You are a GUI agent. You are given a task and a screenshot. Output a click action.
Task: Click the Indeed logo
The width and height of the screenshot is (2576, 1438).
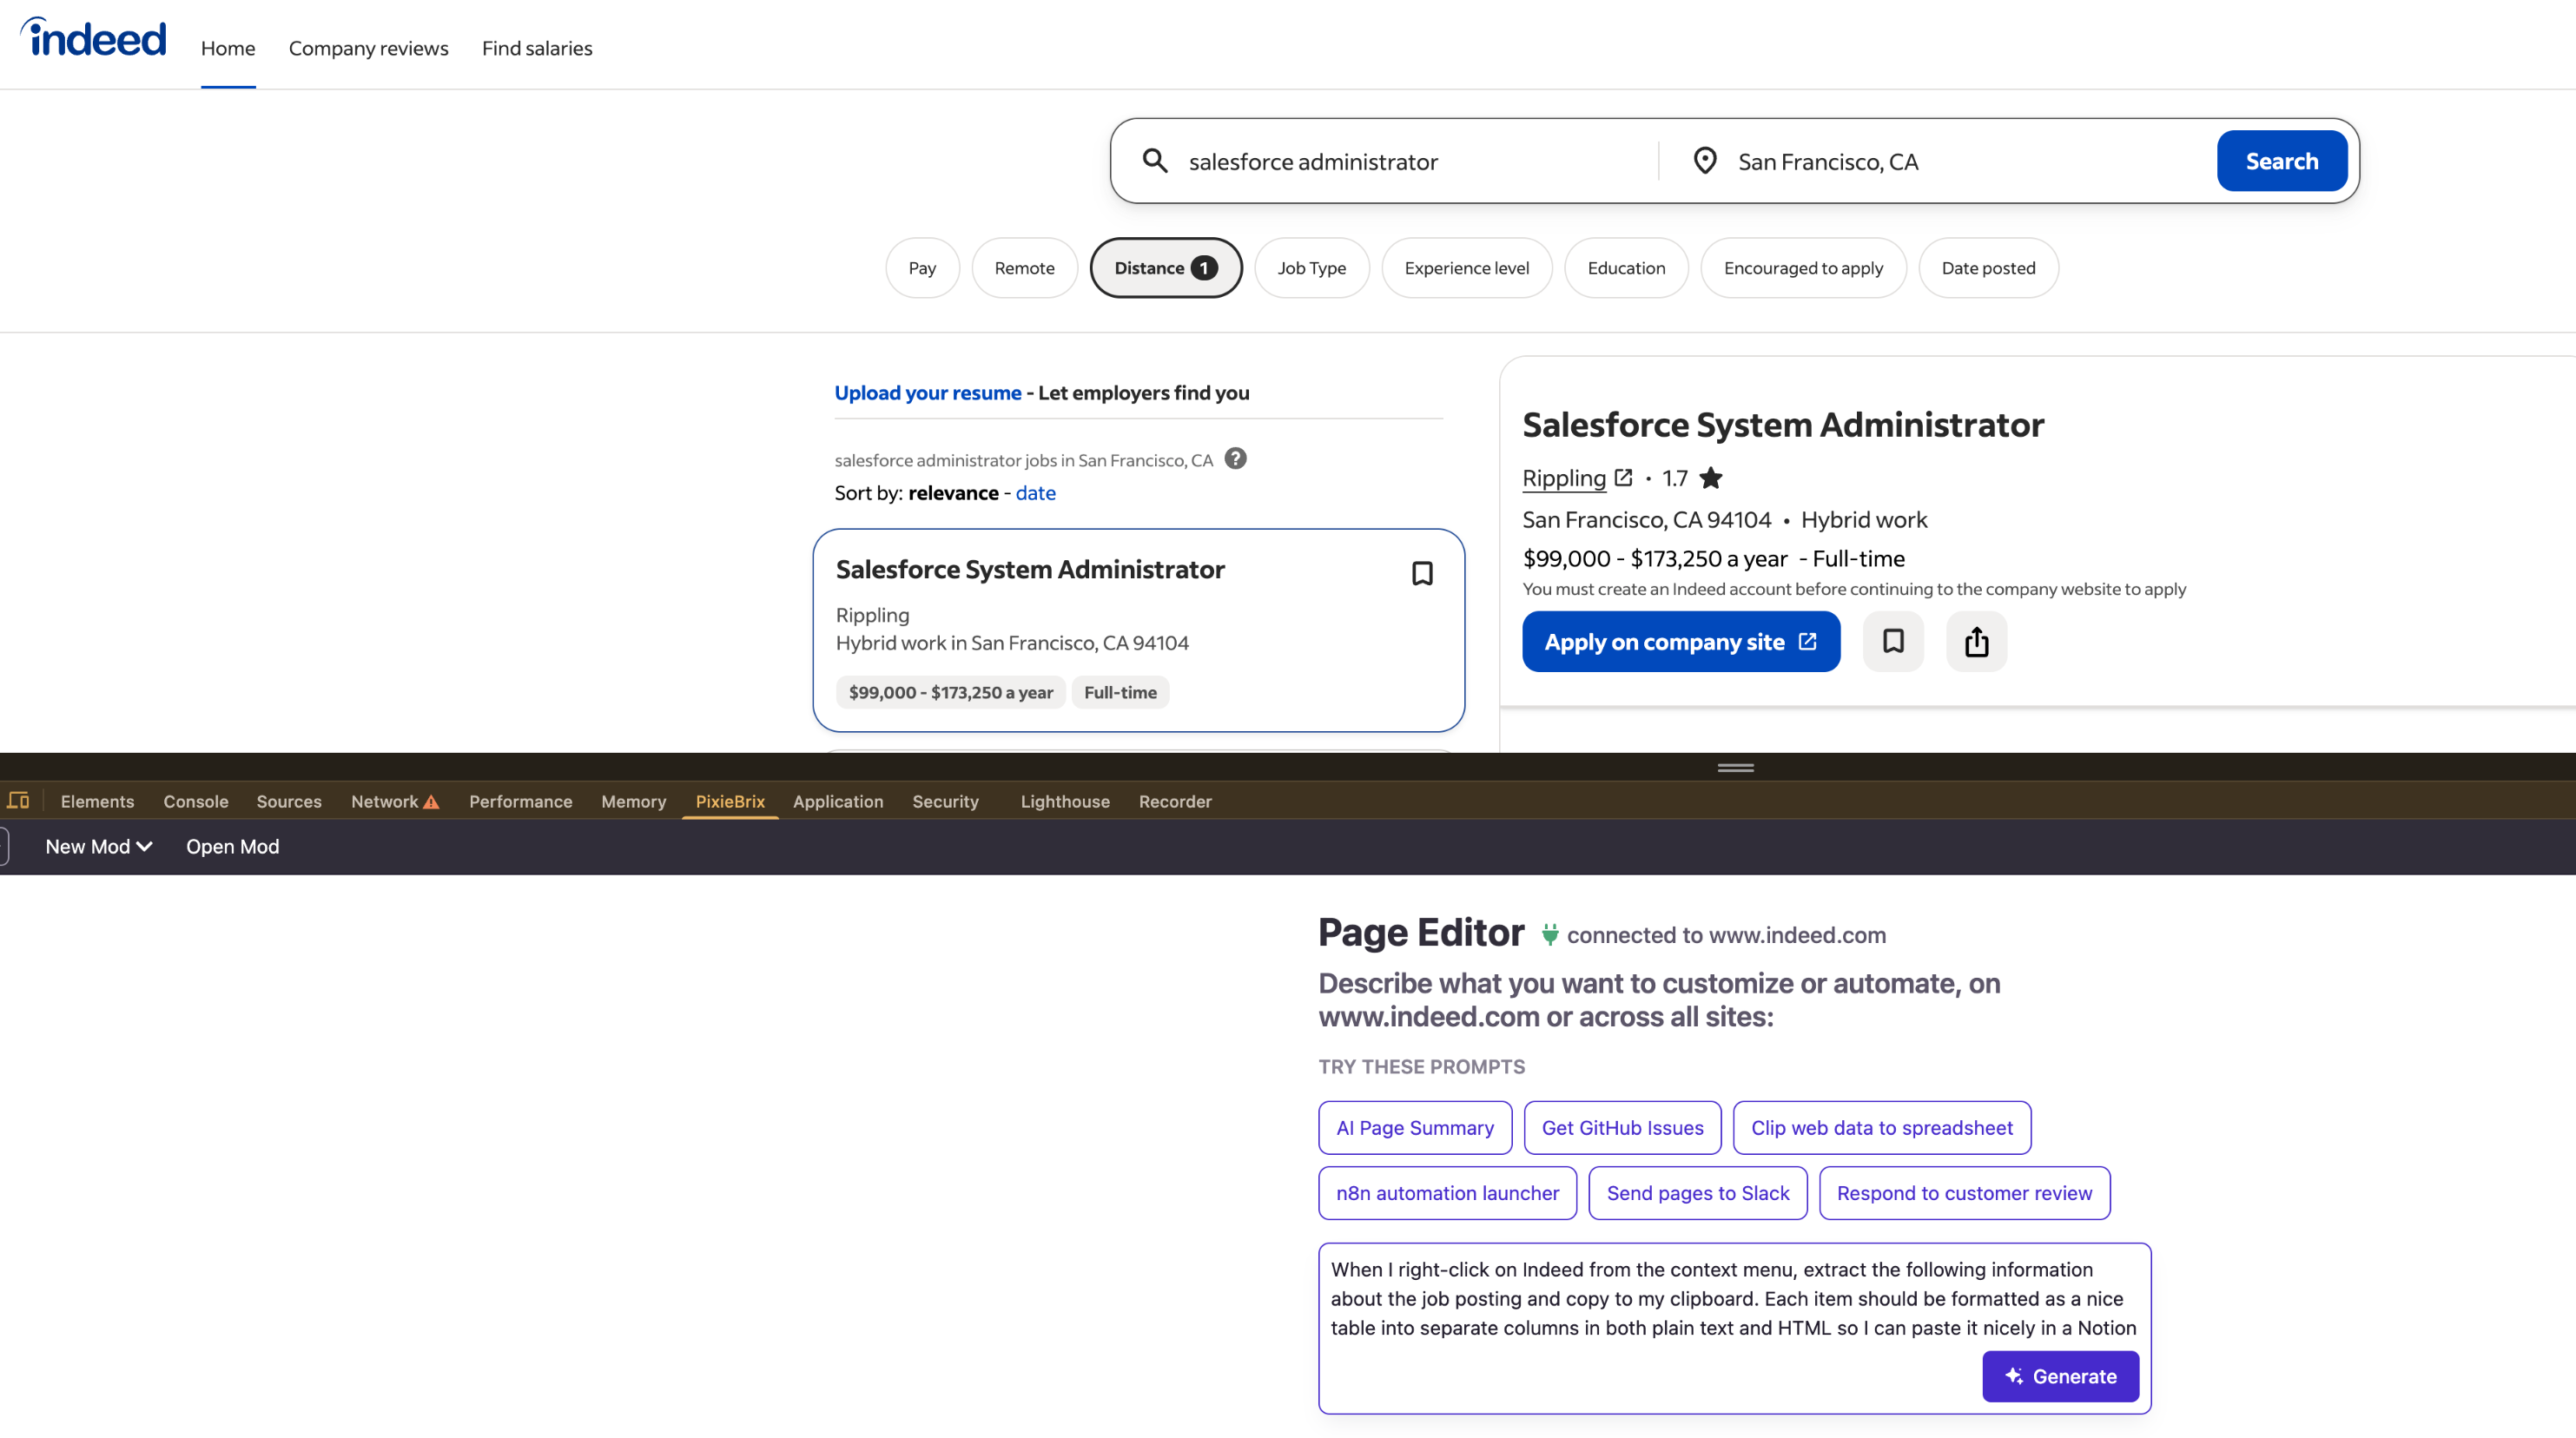pyautogui.click(x=94, y=40)
